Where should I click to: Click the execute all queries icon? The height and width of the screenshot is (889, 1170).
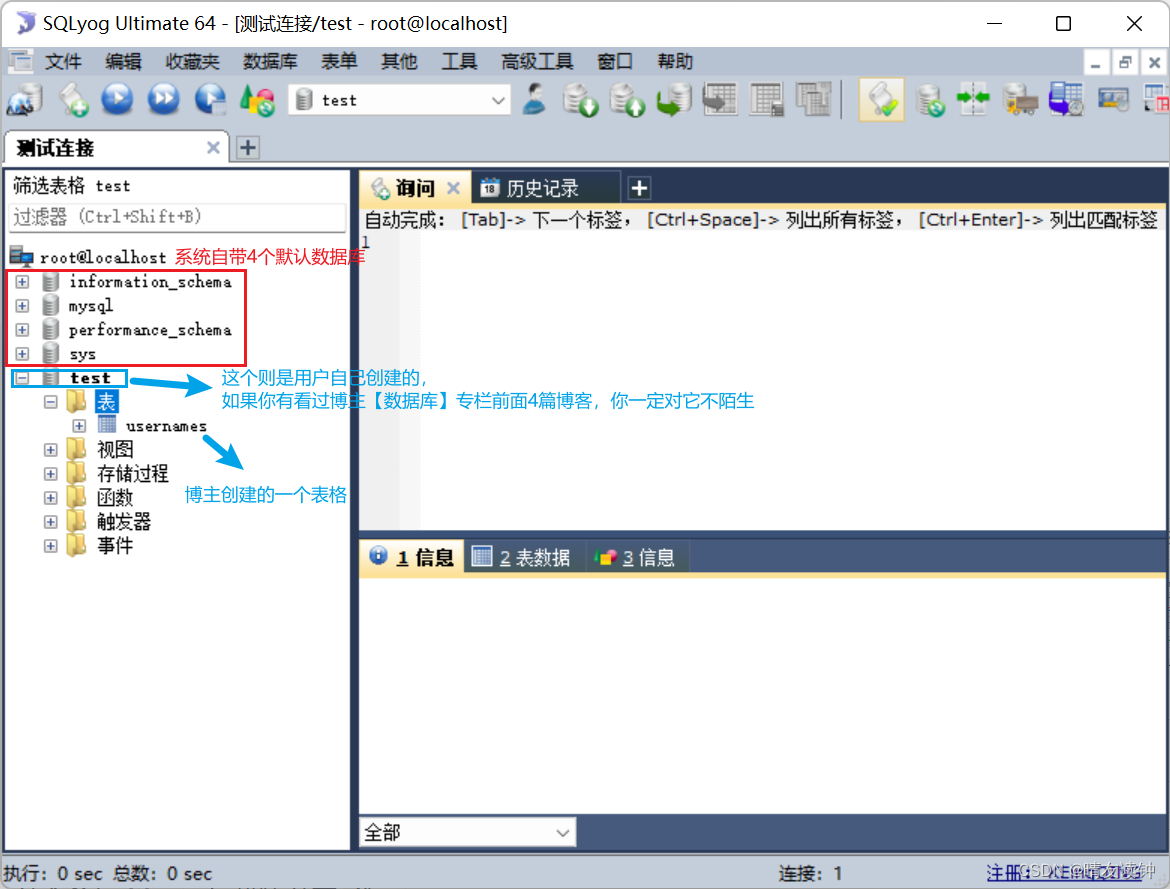coord(163,99)
